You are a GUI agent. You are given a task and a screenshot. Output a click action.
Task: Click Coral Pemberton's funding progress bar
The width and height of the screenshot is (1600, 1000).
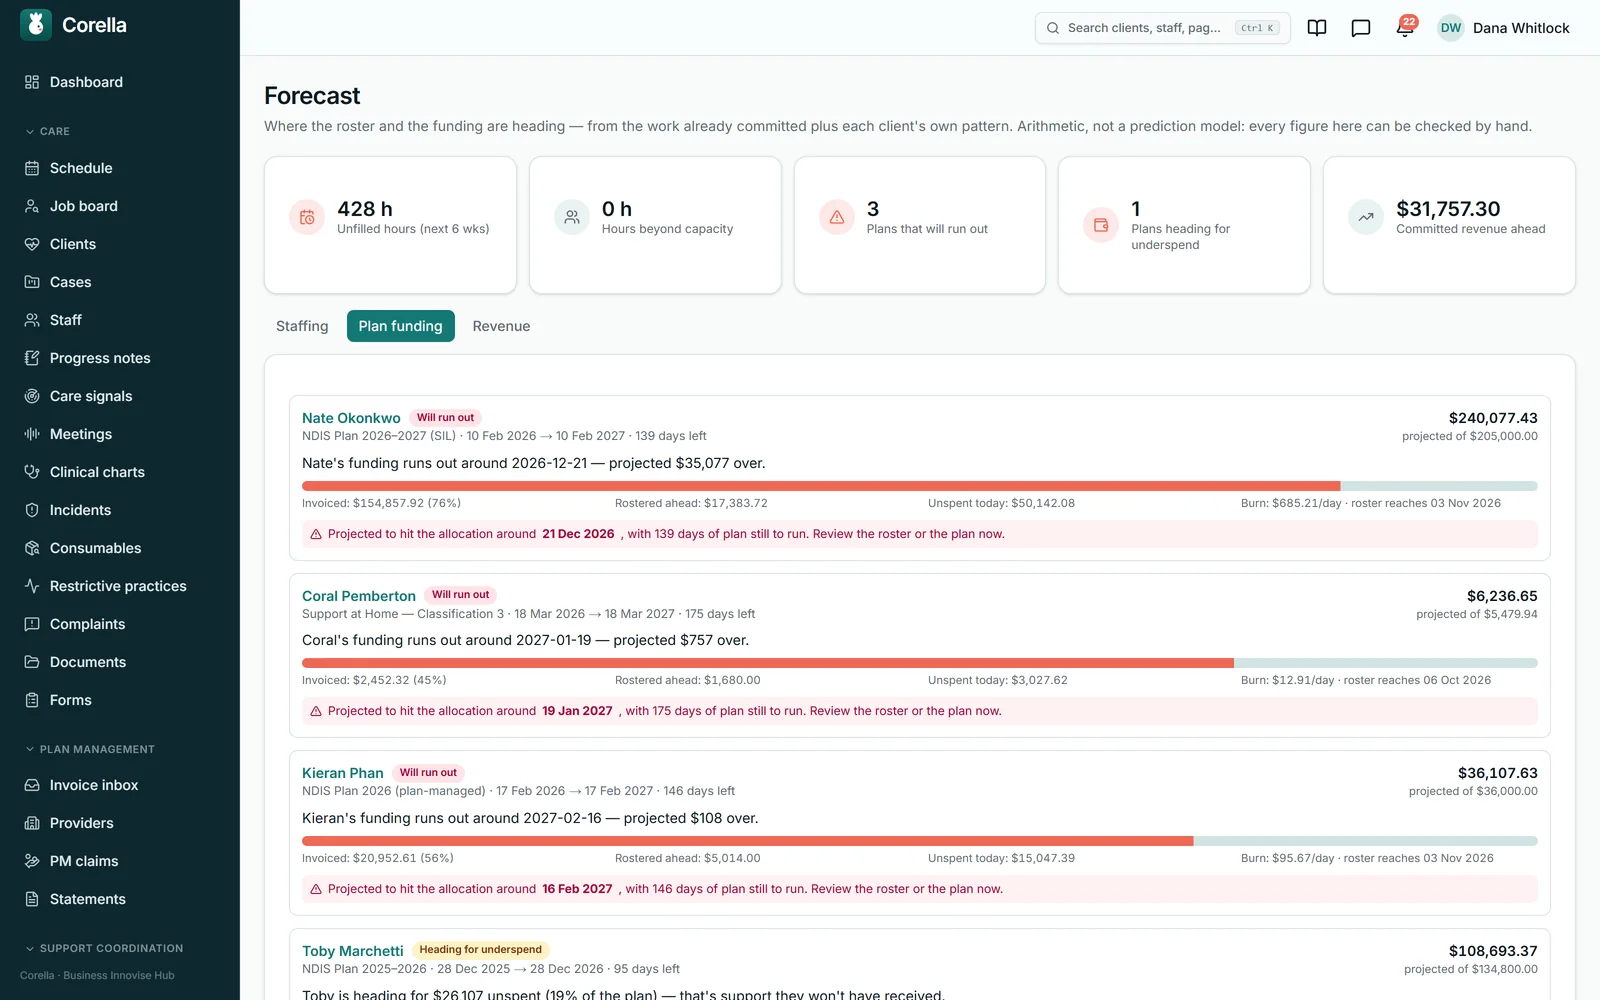pos(920,663)
